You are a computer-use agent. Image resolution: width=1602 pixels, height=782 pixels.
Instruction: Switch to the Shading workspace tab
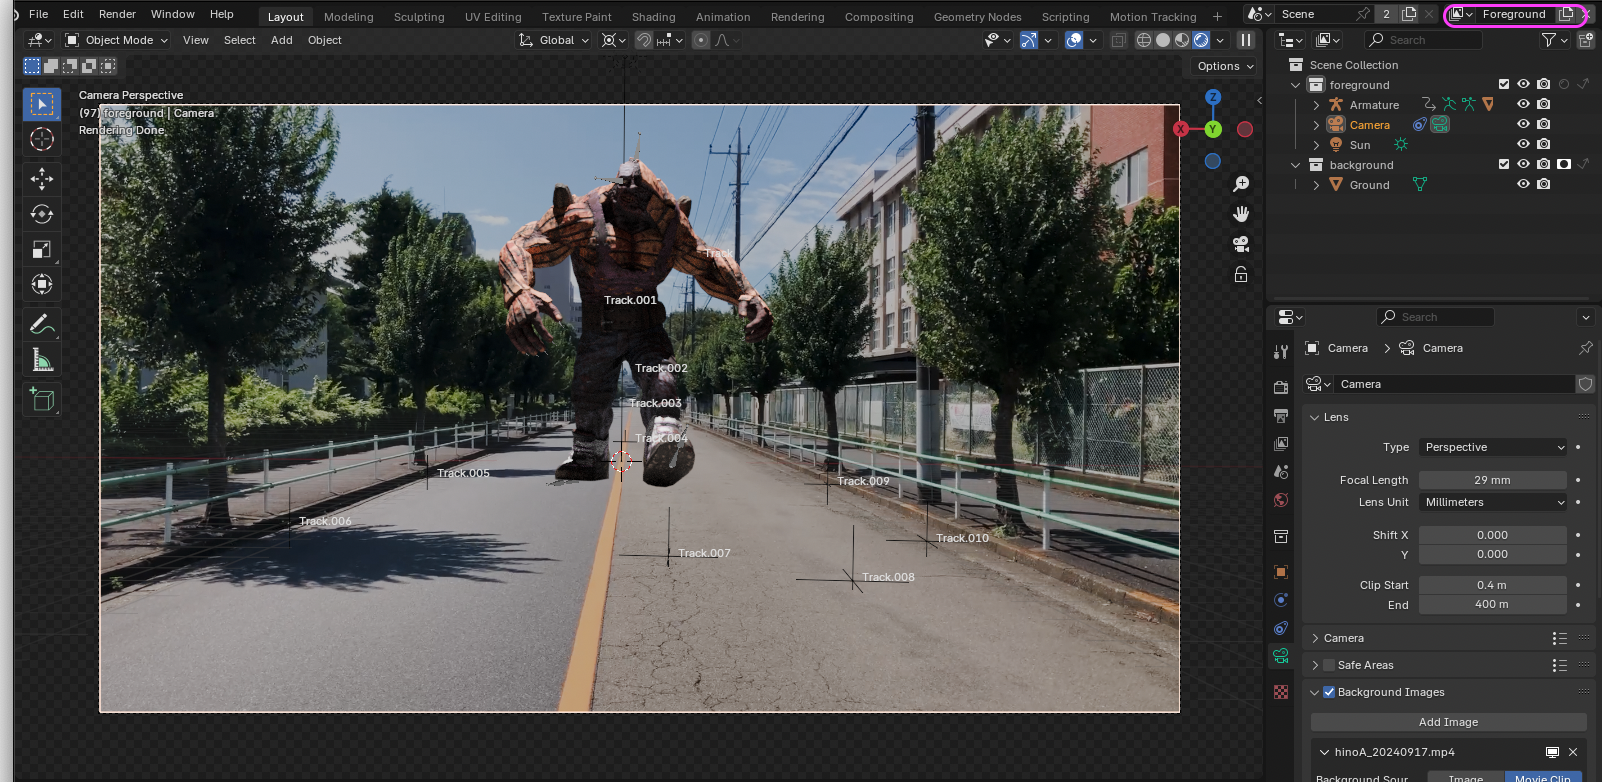(653, 17)
